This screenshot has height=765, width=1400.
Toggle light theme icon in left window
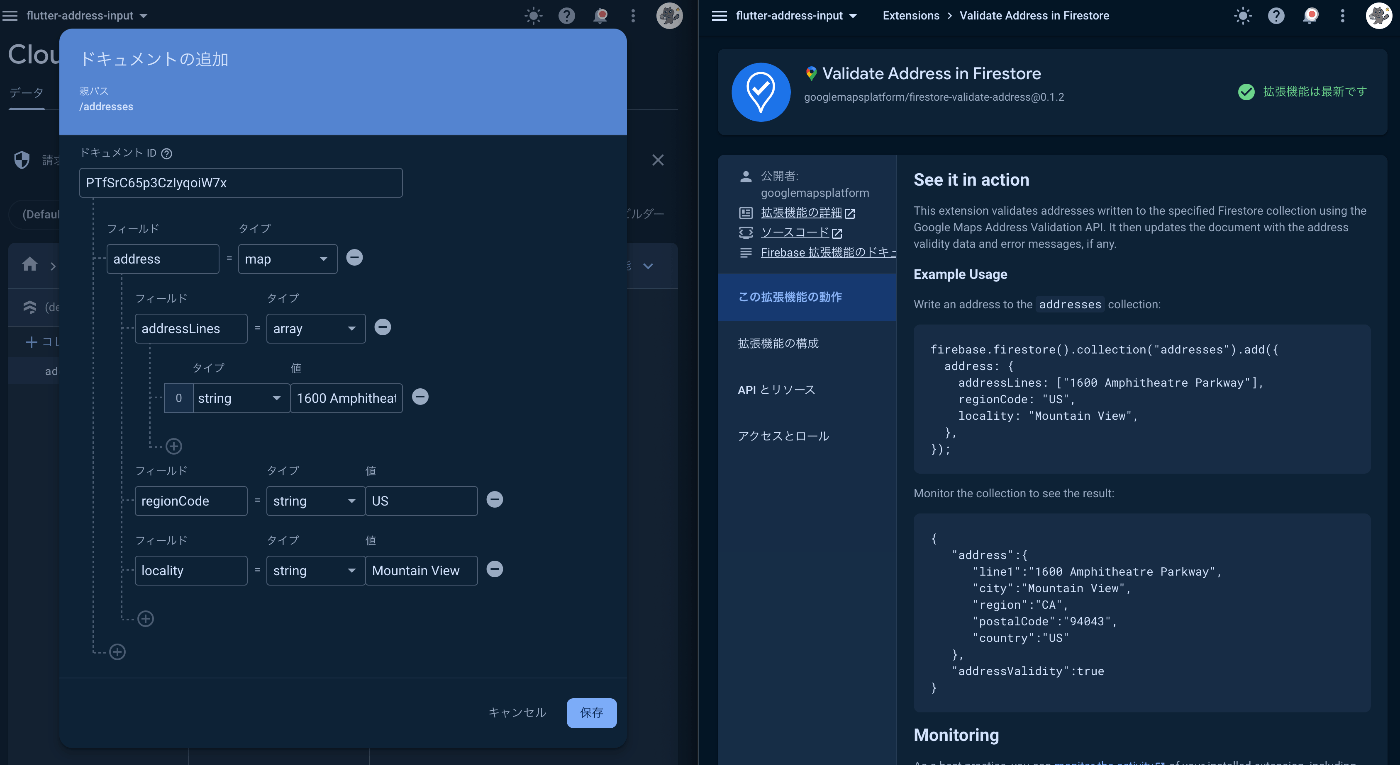click(x=534, y=16)
